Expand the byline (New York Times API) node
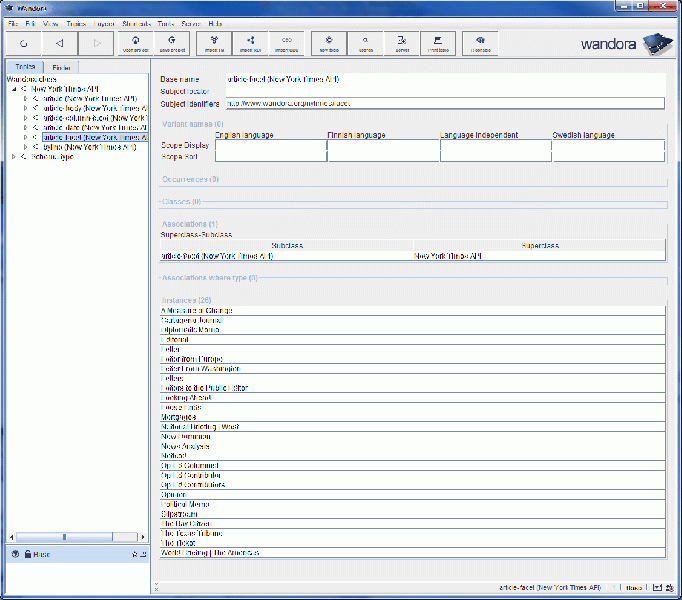This screenshot has width=682, height=600. pyautogui.click(x=24, y=147)
